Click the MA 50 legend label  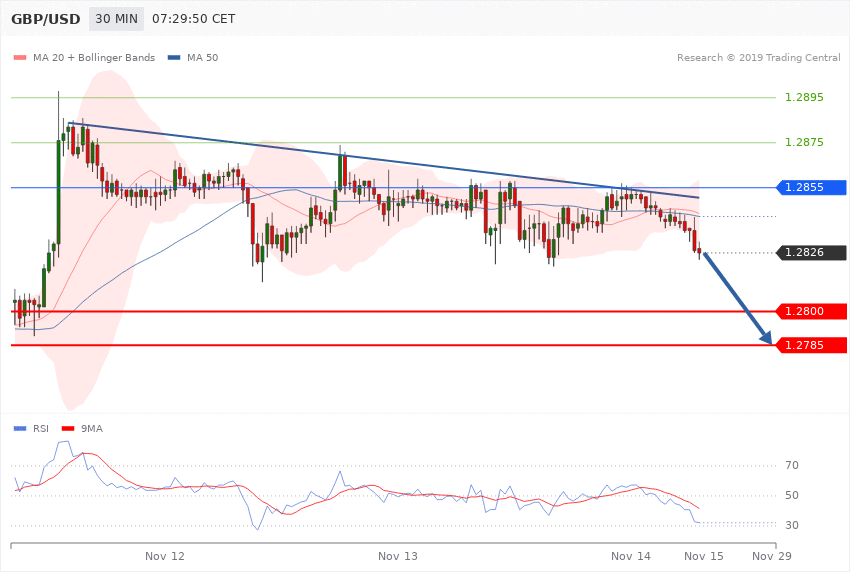(203, 57)
